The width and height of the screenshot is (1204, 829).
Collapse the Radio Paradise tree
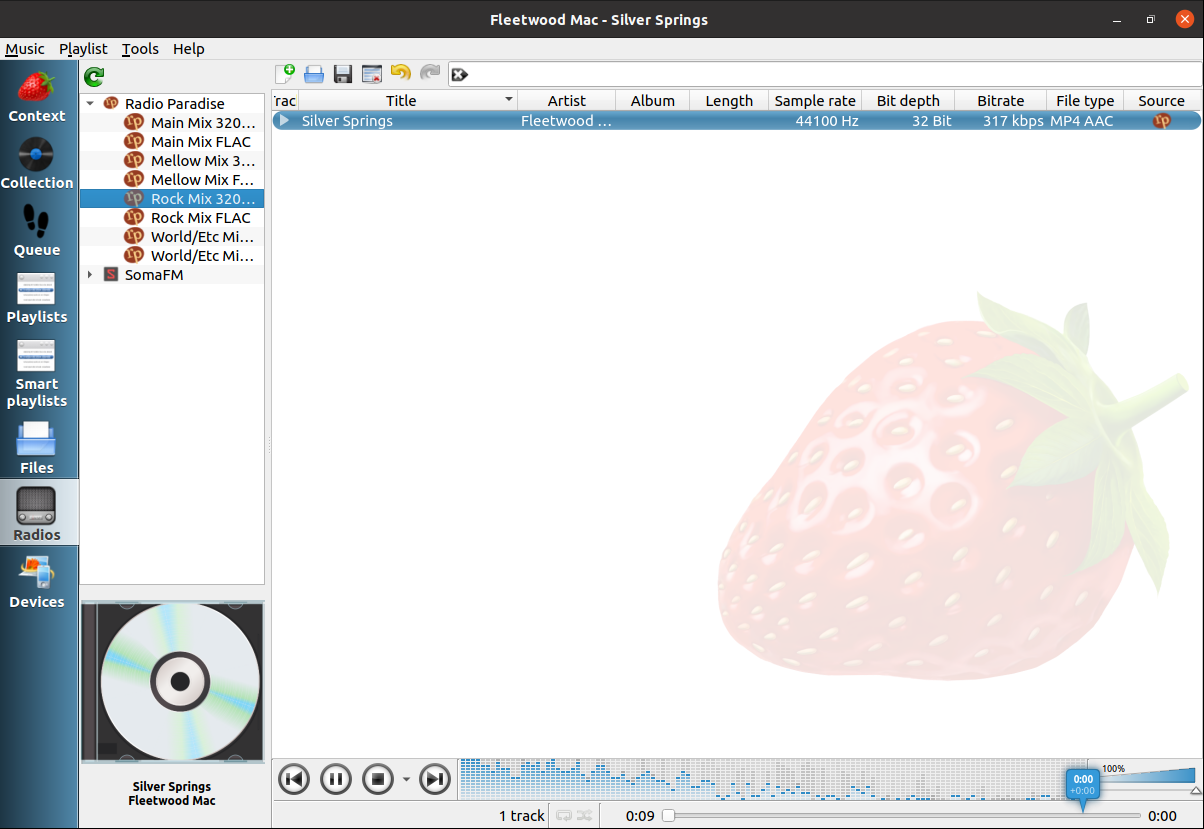pyautogui.click(x=90, y=102)
